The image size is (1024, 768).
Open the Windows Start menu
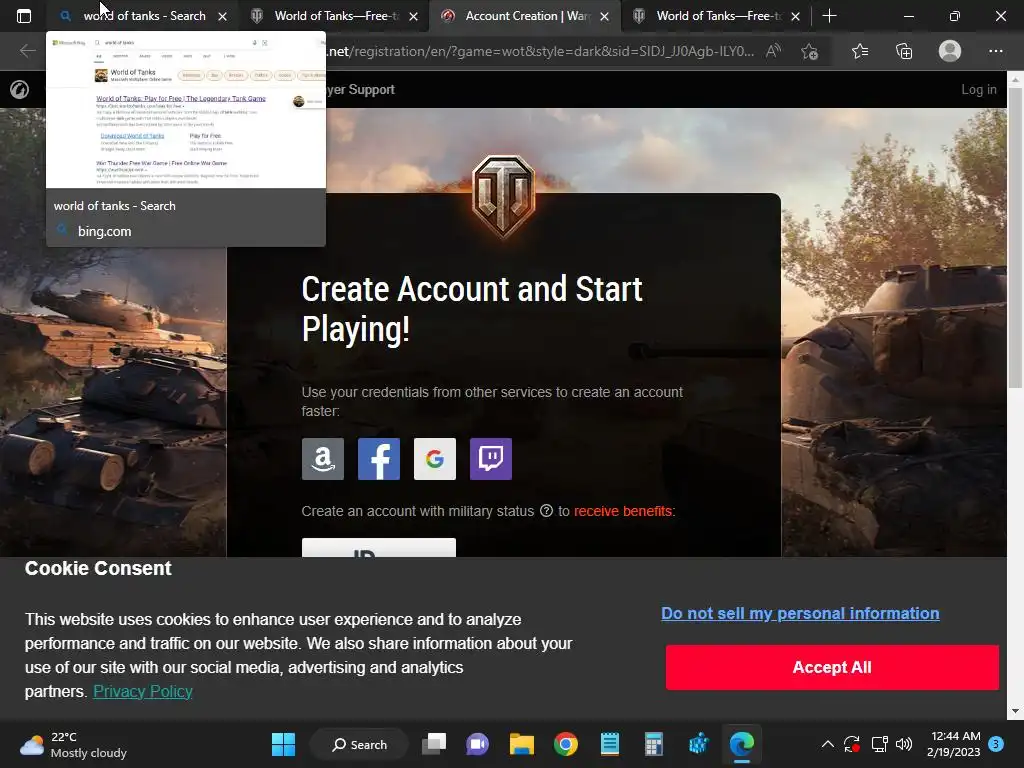pyautogui.click(x=283, y=744)
